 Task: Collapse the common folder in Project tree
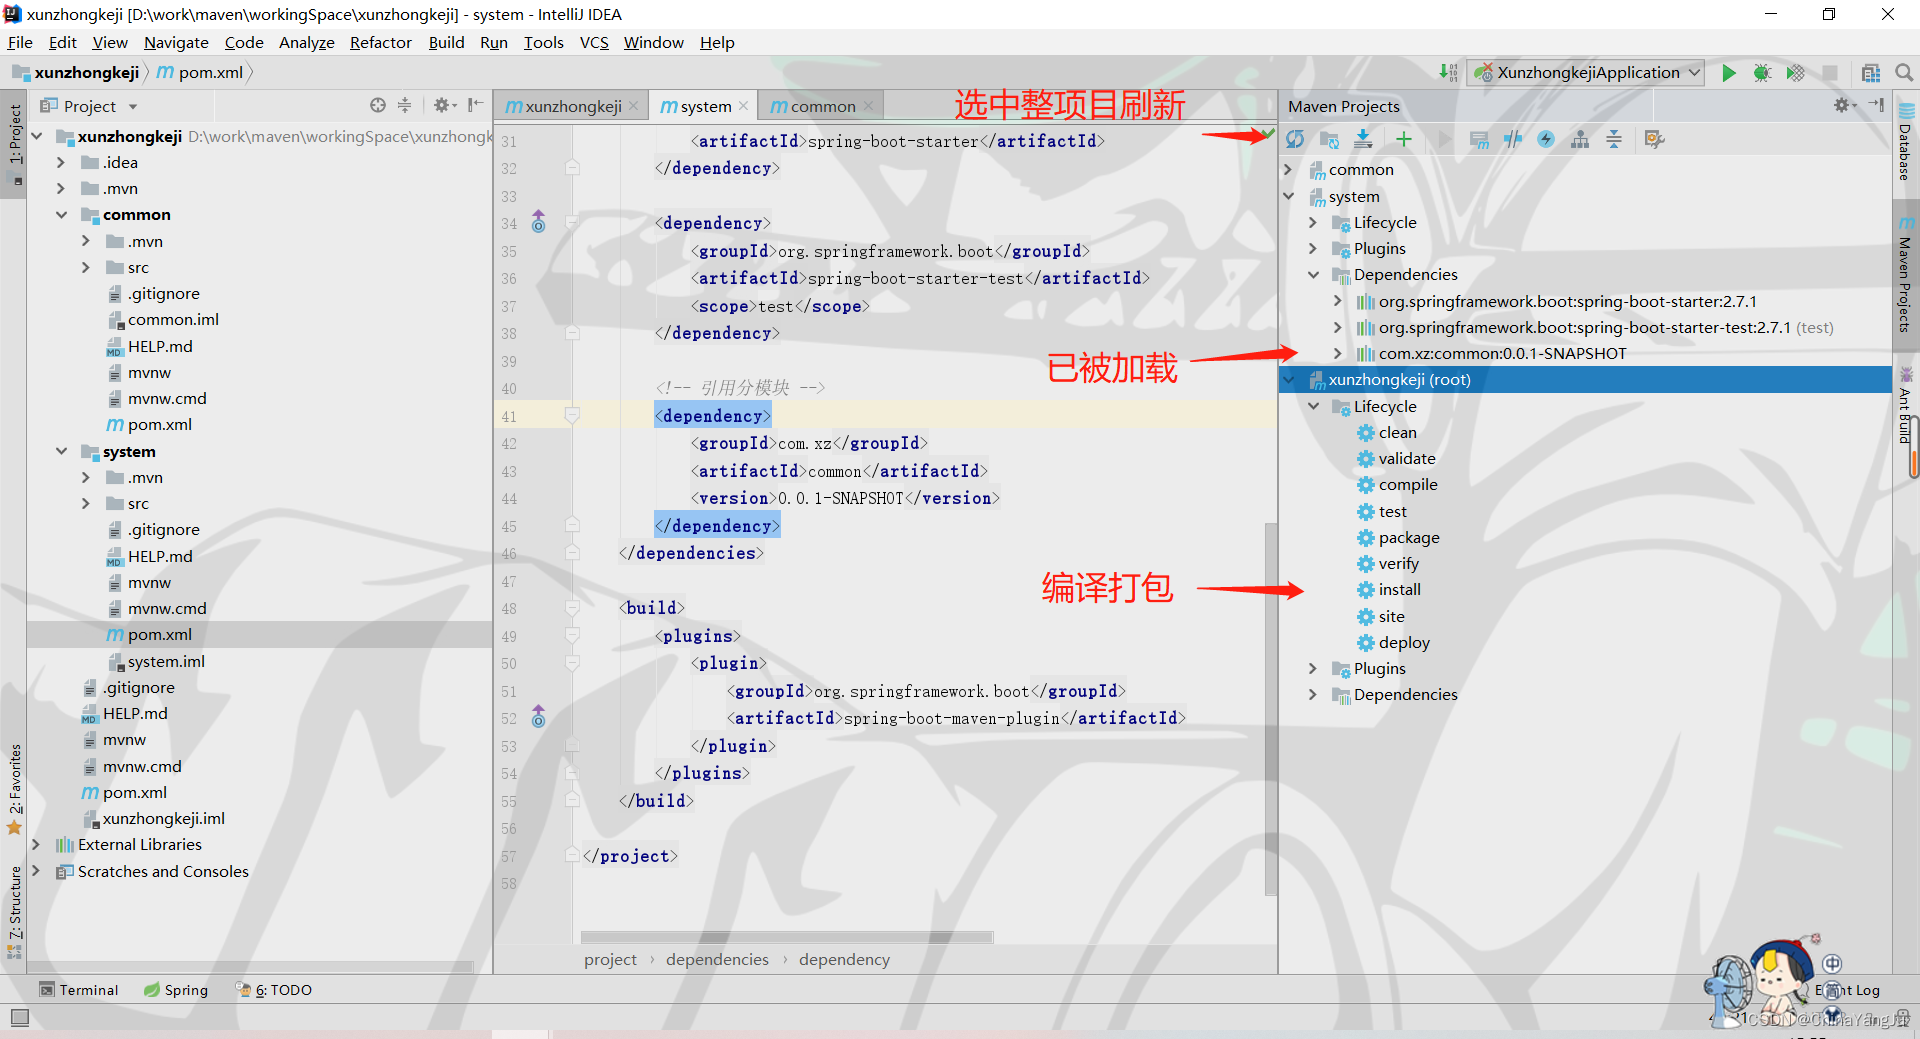pos(62,214)
